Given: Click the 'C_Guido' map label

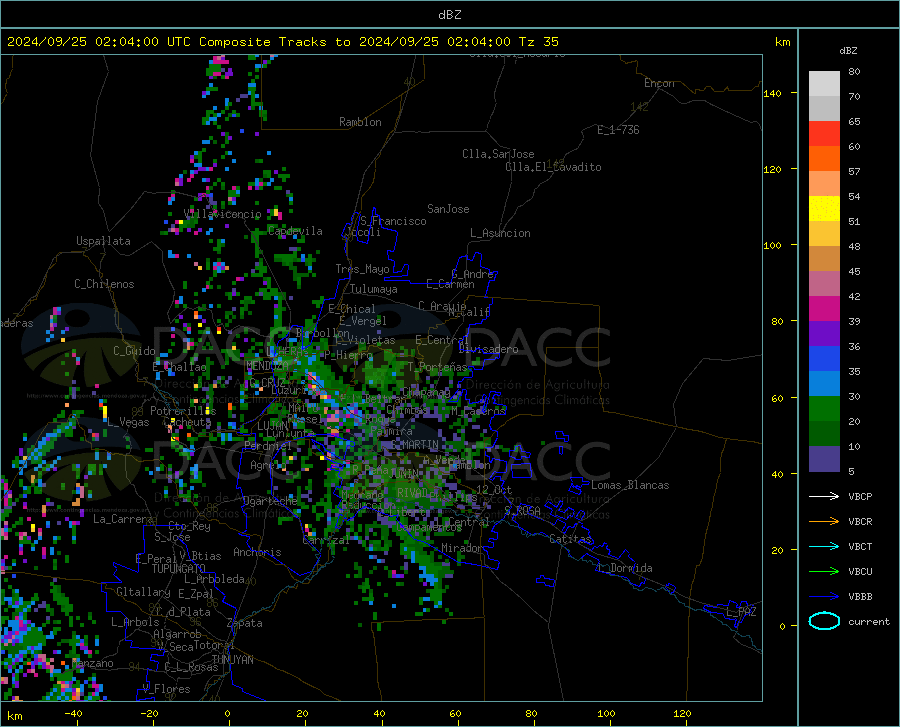Looking at the screenshot, I should pos(134,351).
